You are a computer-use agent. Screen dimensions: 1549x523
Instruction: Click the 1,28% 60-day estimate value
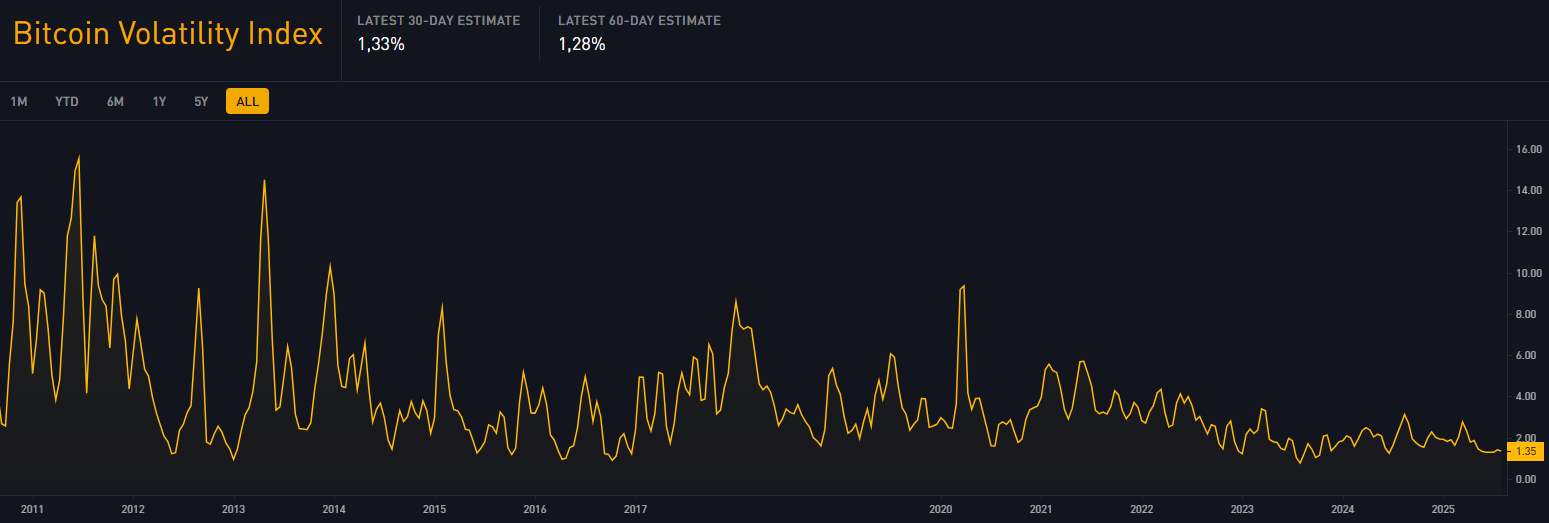pos(581,44)
